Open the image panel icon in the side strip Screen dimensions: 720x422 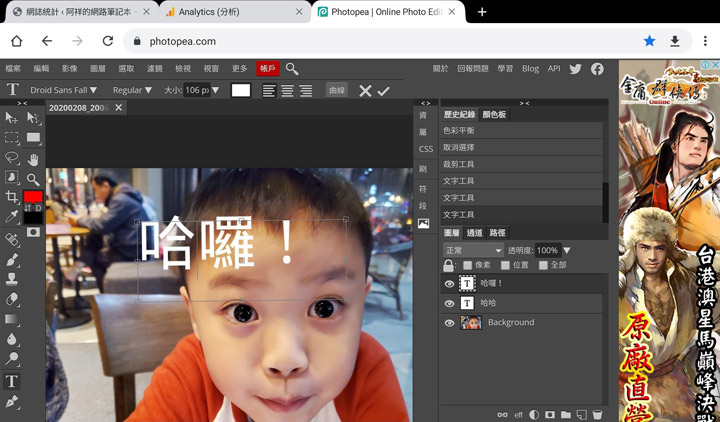point(423,224)
